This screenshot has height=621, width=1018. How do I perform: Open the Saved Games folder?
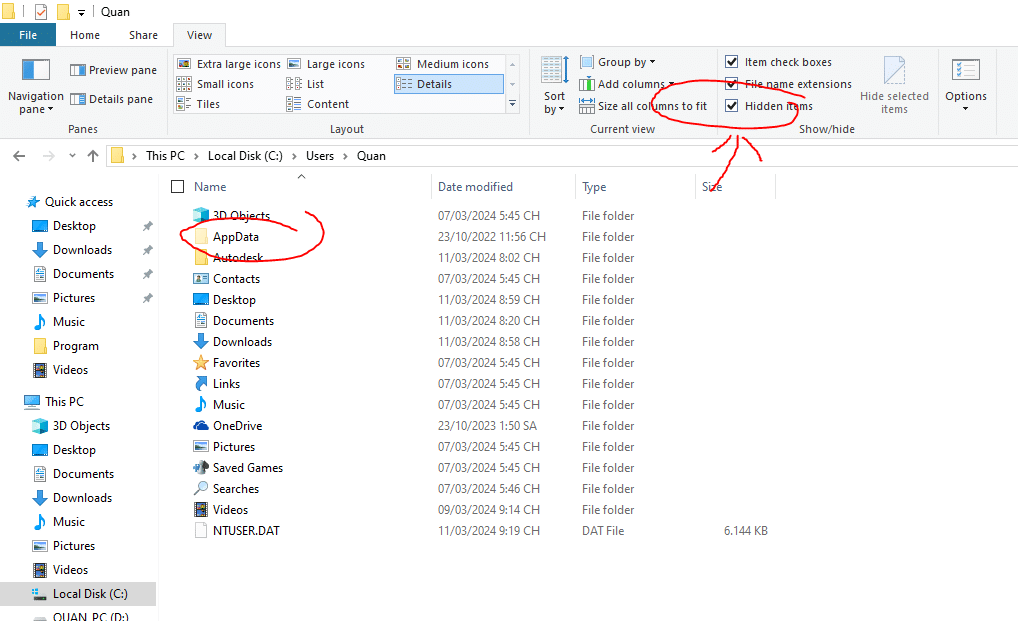[247, 468]
